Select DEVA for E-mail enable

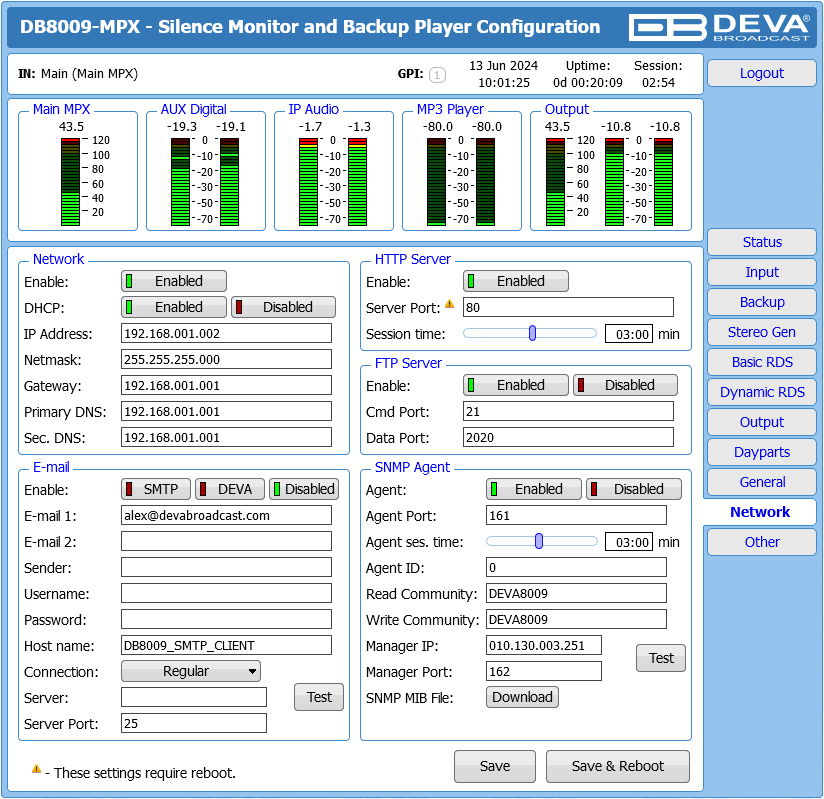[230, 489]
